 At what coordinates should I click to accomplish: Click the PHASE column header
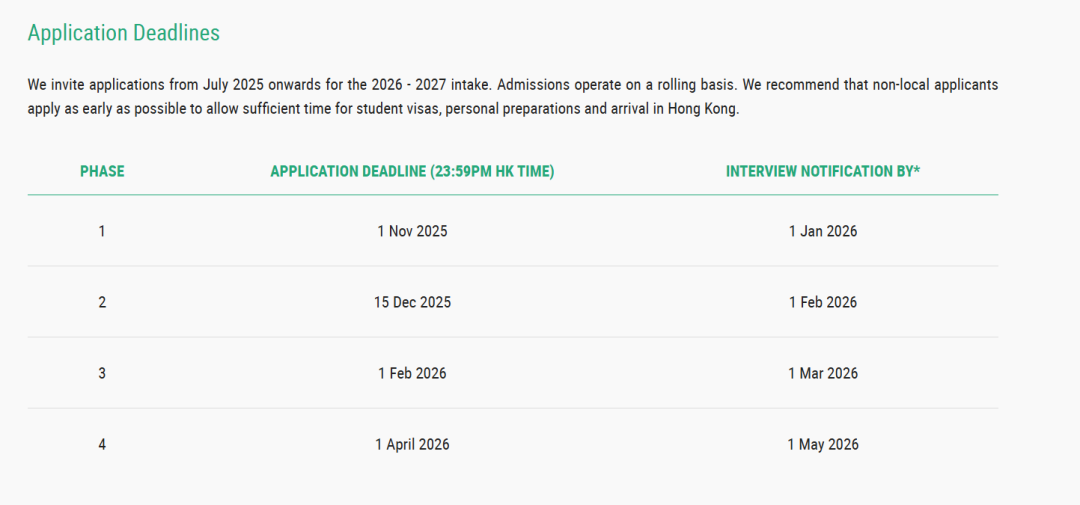point(102,172)
